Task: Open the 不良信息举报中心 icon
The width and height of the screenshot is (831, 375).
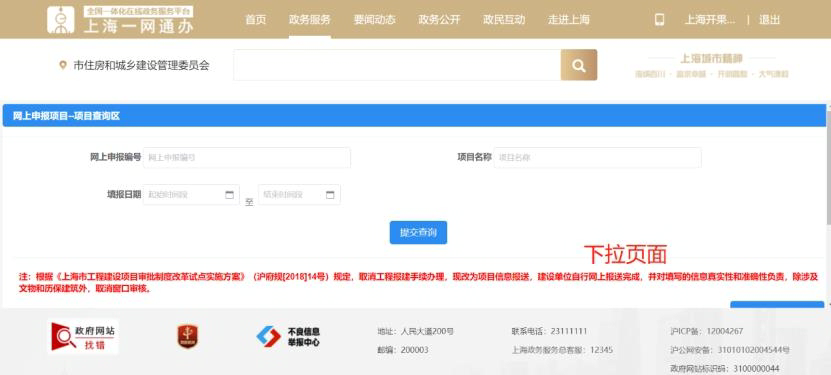Action: (288, 337)
